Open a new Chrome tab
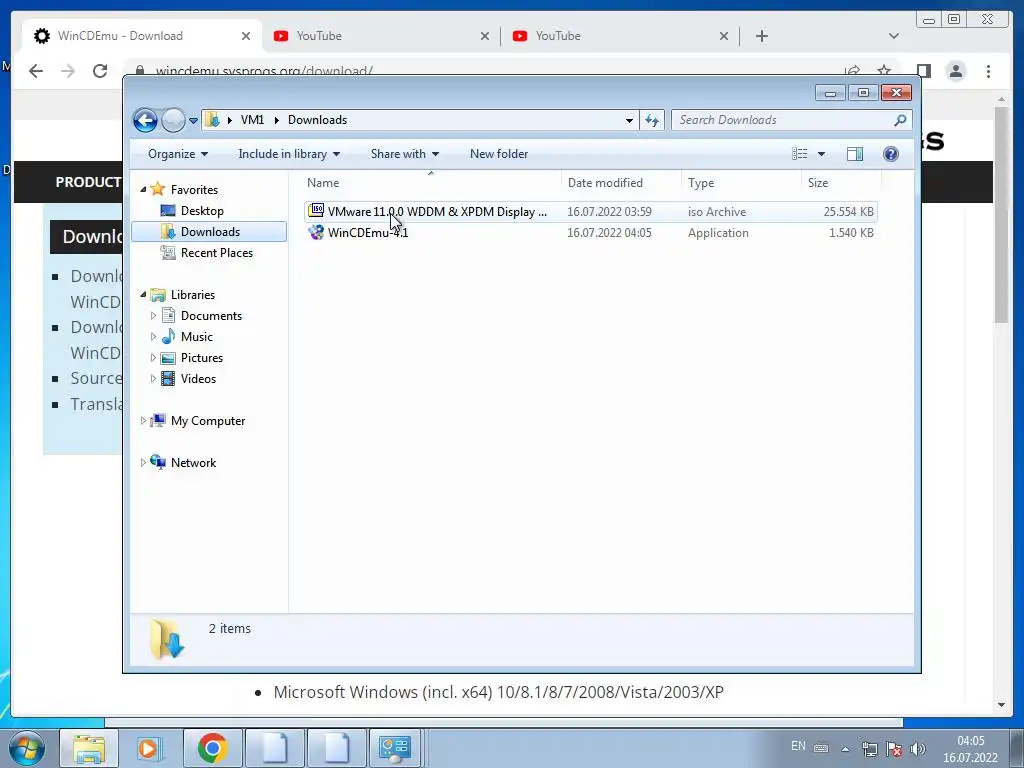Image resolution: width=1024 pixels, height=768 pixels. [761, 36]
